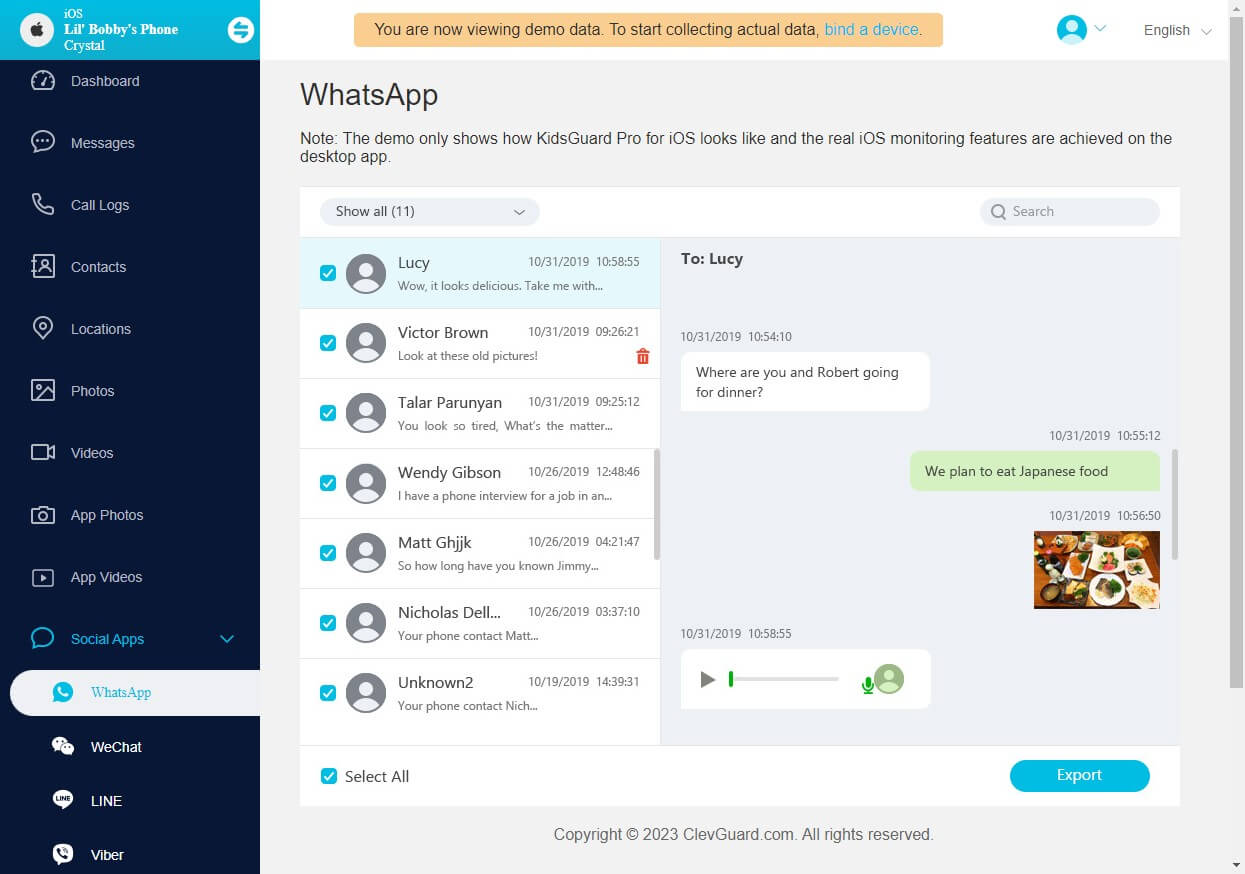Open the Dashboard menu item
The image size is (1245, 874).
(x=130, y=81)
